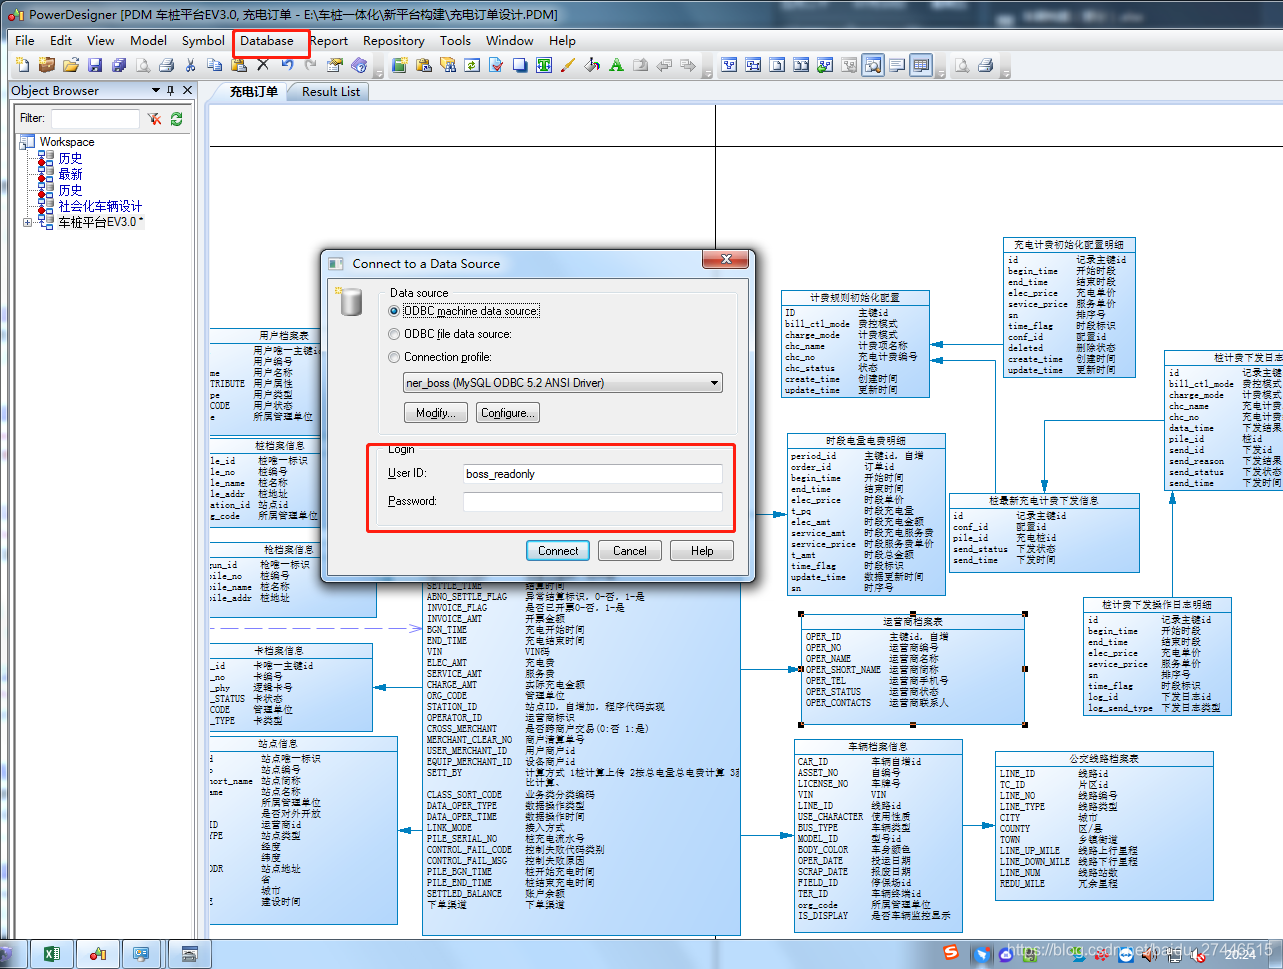Clear the Object Browser filter icon
Image resolution: width=1283 pixels, height=969 pixels.
[x=154, y=118]
